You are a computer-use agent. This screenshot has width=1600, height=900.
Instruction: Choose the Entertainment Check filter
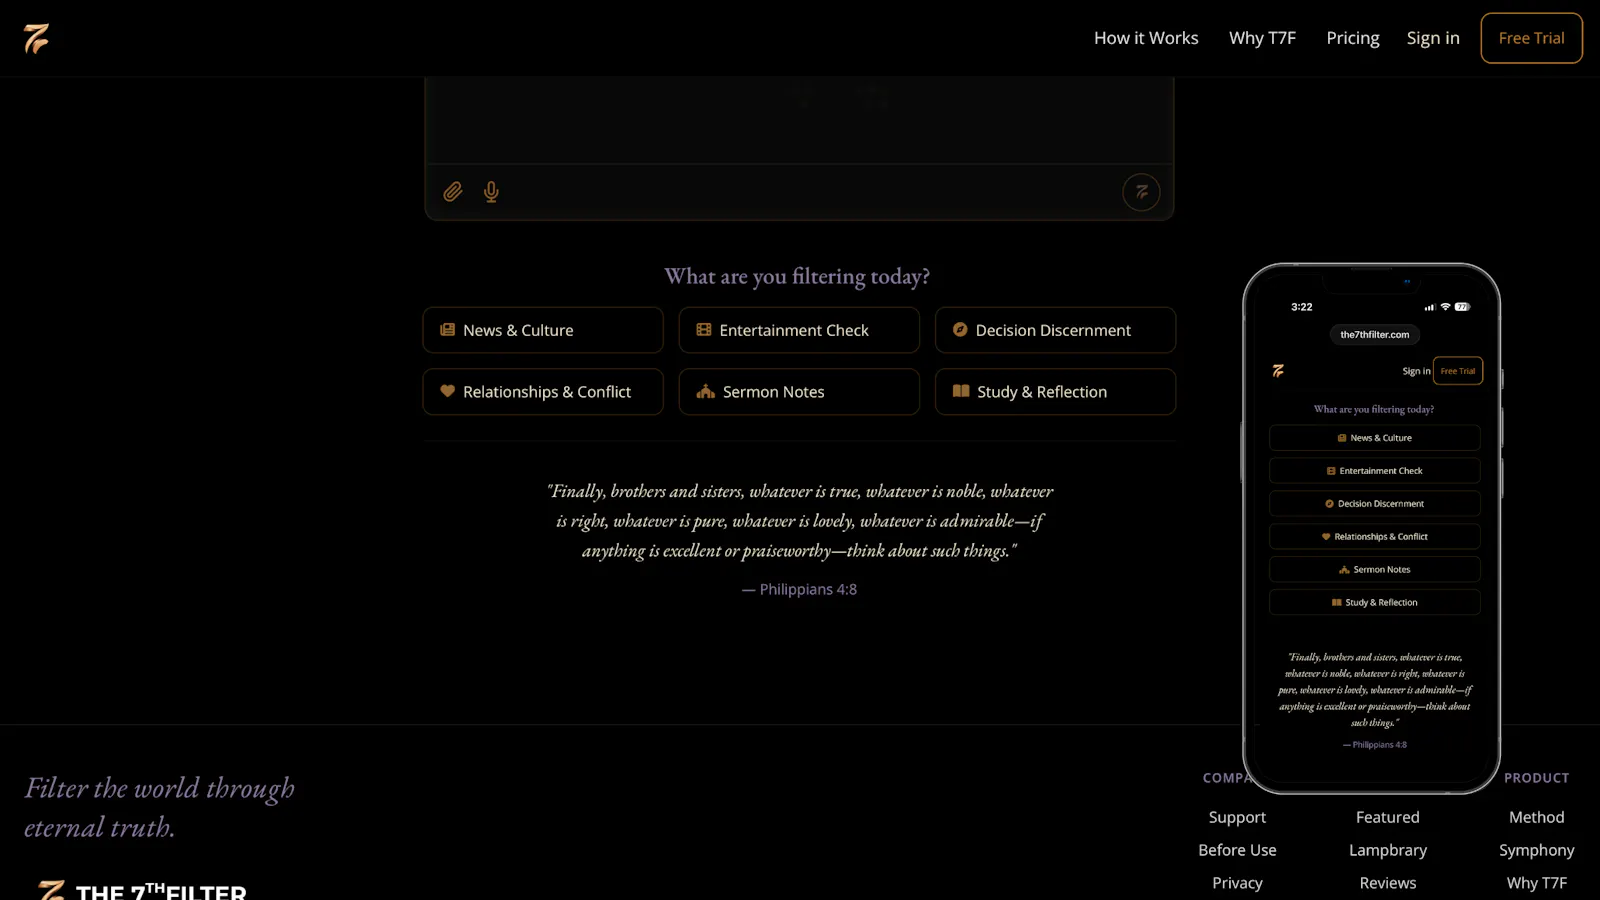coord(799,330)
